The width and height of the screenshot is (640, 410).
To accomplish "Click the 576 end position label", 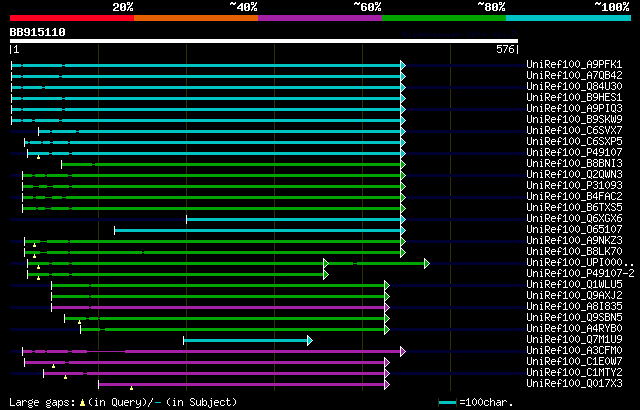I will 505,49.
